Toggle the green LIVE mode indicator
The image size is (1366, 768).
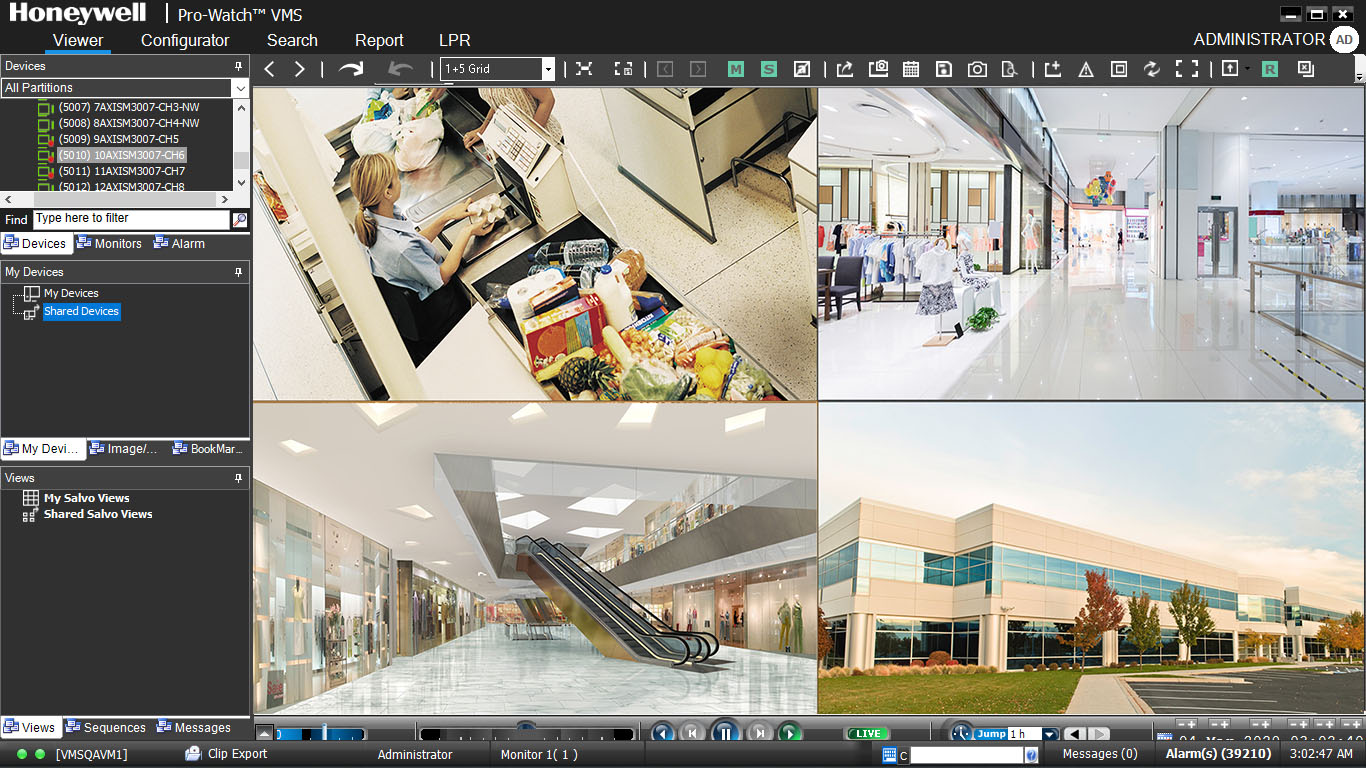[867, 734]
